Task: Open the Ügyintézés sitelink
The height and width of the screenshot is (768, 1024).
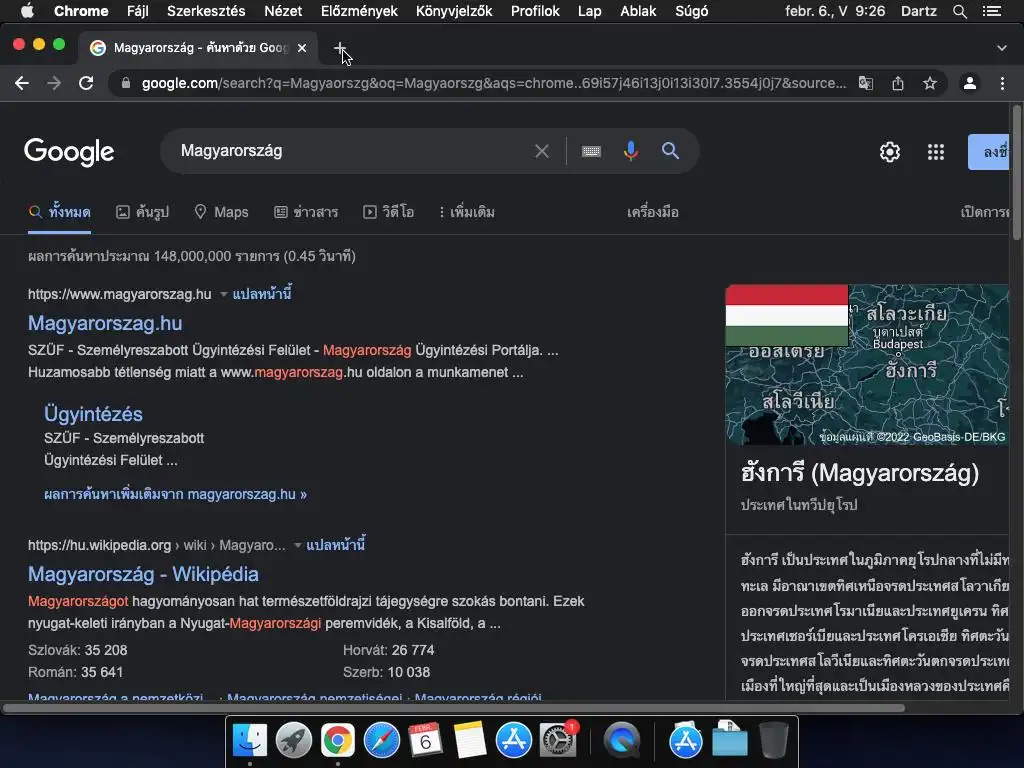Action: point(93,414)
